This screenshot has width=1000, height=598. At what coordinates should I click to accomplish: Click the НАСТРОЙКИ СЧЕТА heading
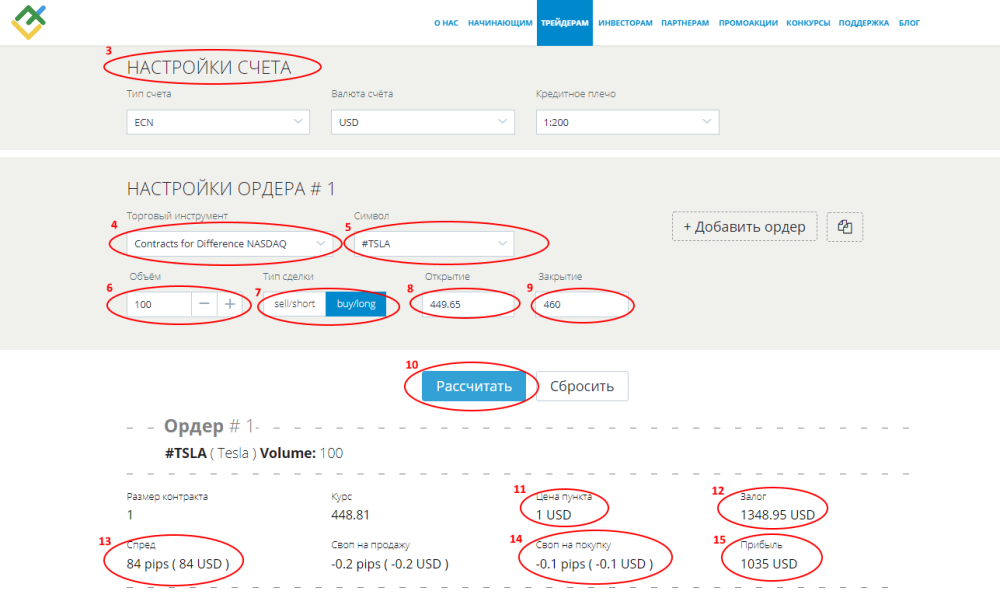coord(209,67)
